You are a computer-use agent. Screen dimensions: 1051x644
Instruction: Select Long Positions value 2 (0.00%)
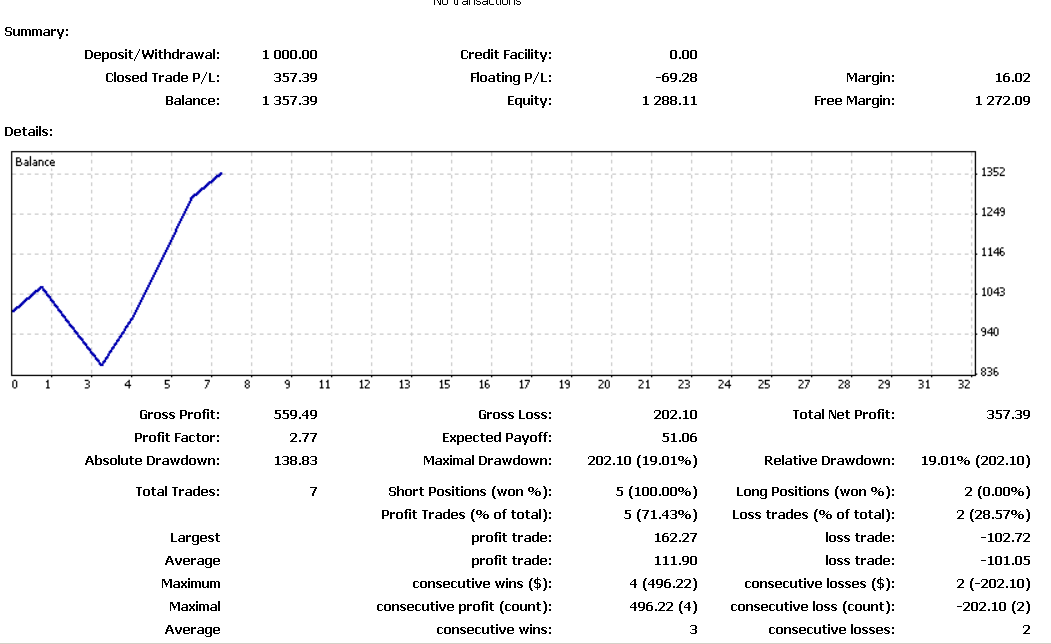(x=997, y=492)
